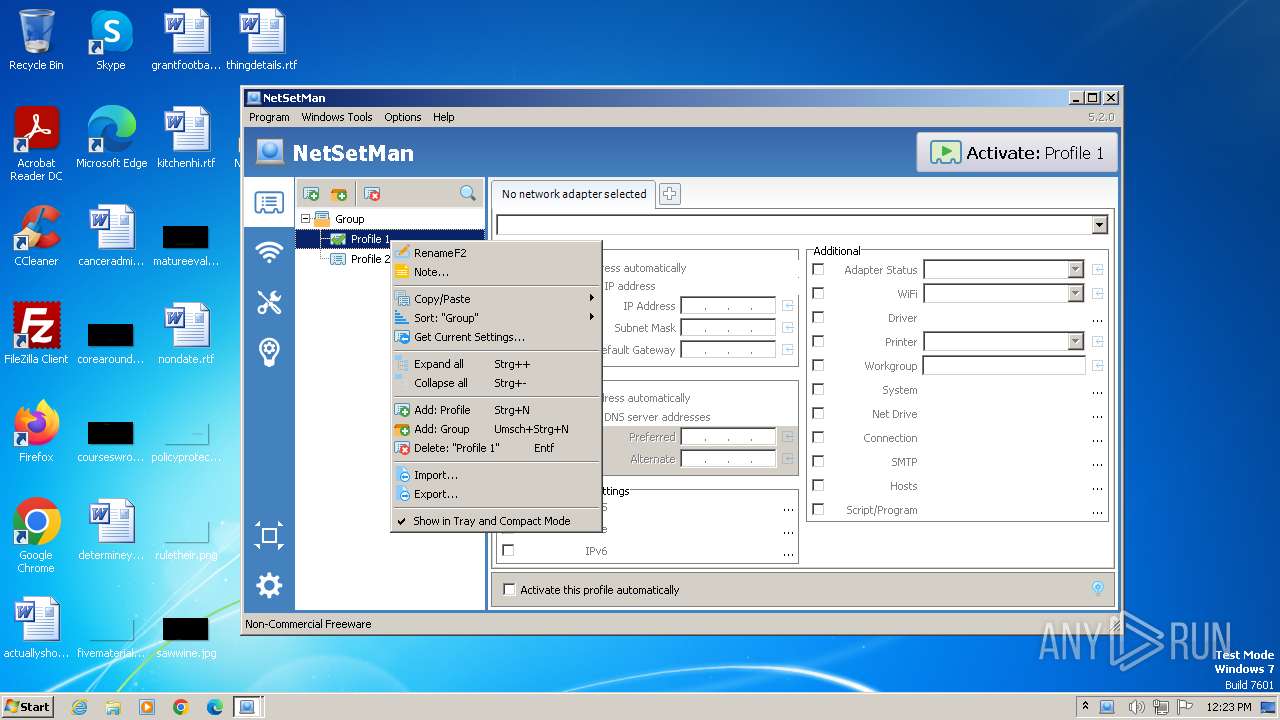Image resolution: width=1280 pixels, height=720 pixels.
Task: Expand the Copy/Paste submenu
Action: pos(496,299)
